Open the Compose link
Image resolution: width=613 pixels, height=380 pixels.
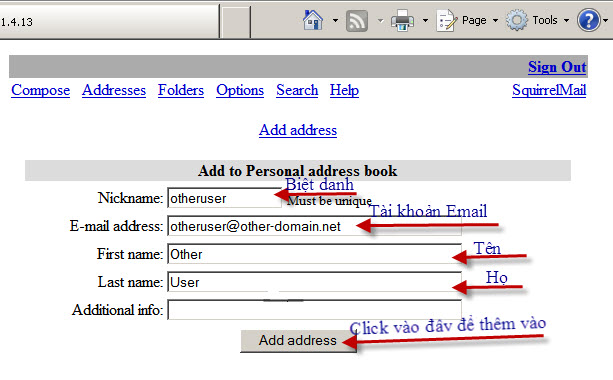coord(41,90)
